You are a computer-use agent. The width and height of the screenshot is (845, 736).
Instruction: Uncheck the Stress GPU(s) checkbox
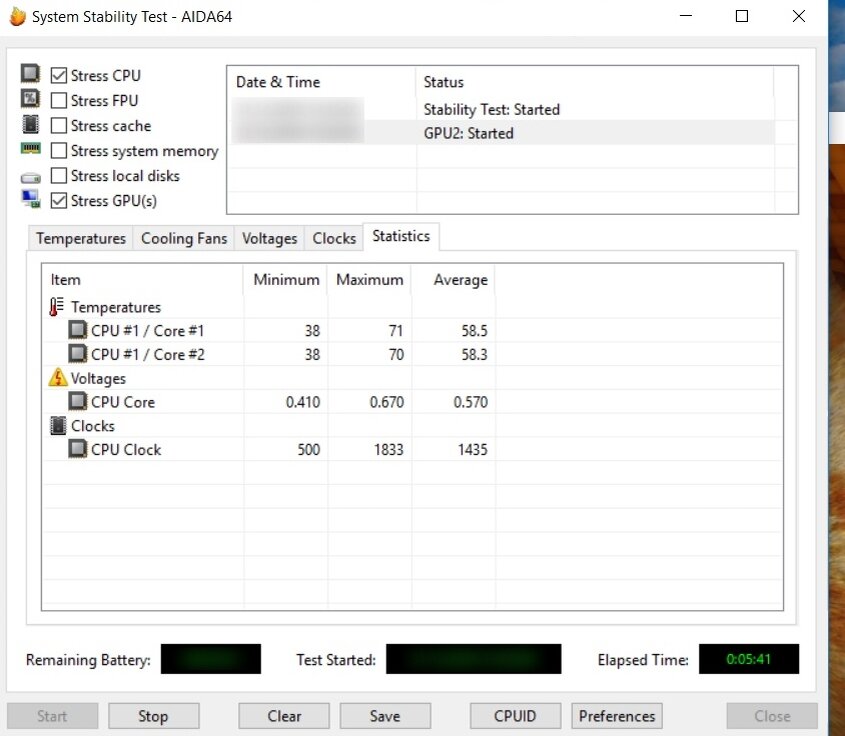click(x=59, y=200)
